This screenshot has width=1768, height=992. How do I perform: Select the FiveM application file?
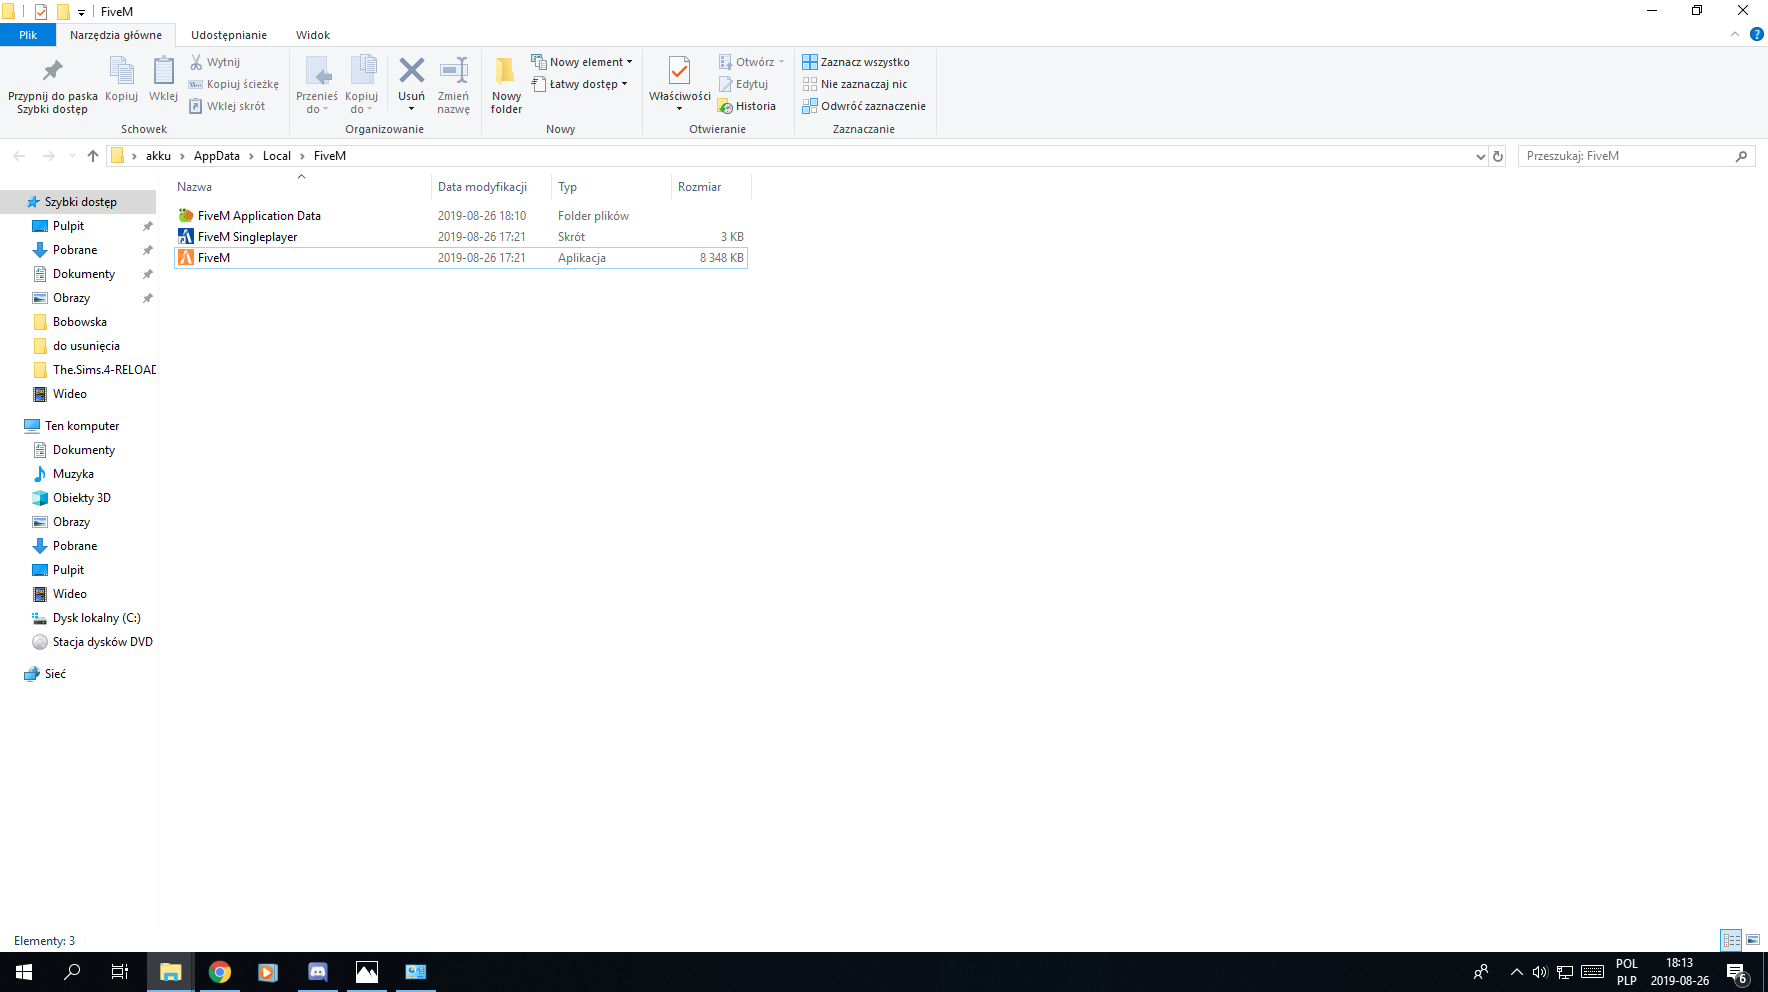pyautogui.click(x=461, y=258)
